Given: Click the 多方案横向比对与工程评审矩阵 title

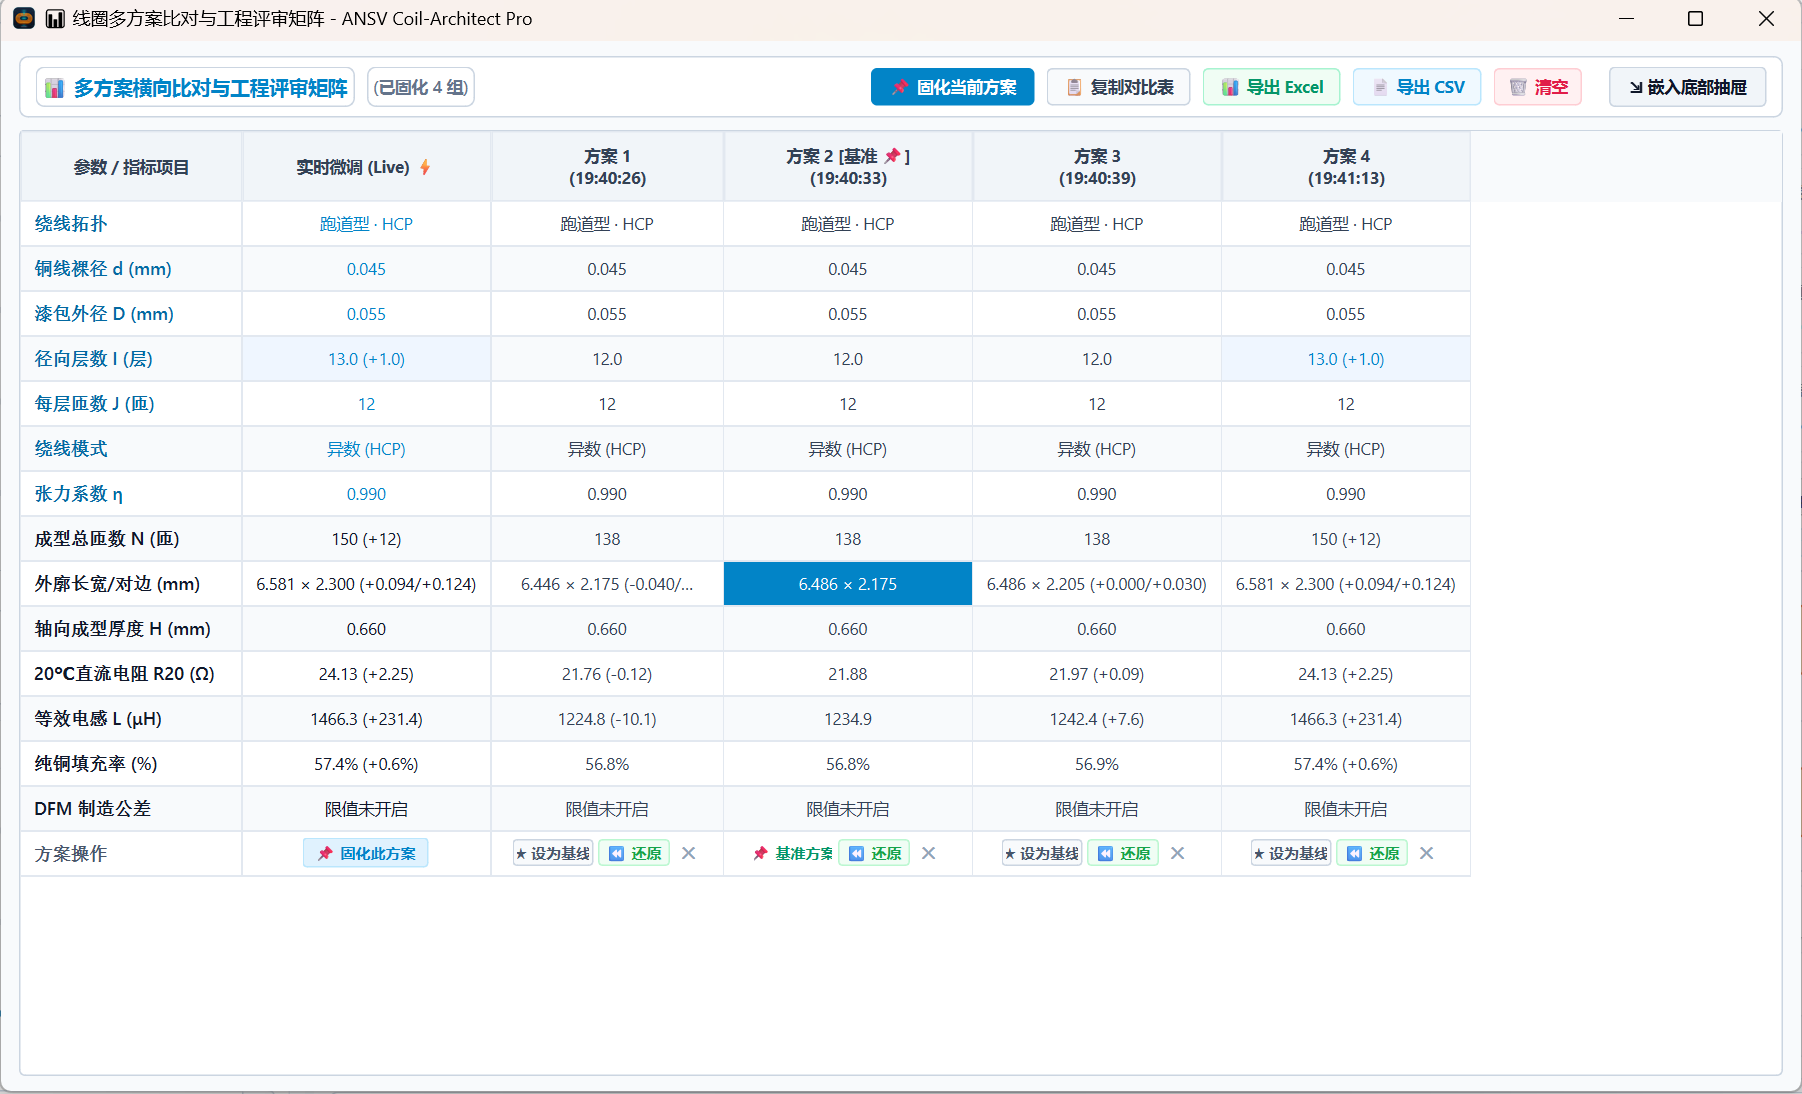Looking at the screenshot, I should 196,87.
